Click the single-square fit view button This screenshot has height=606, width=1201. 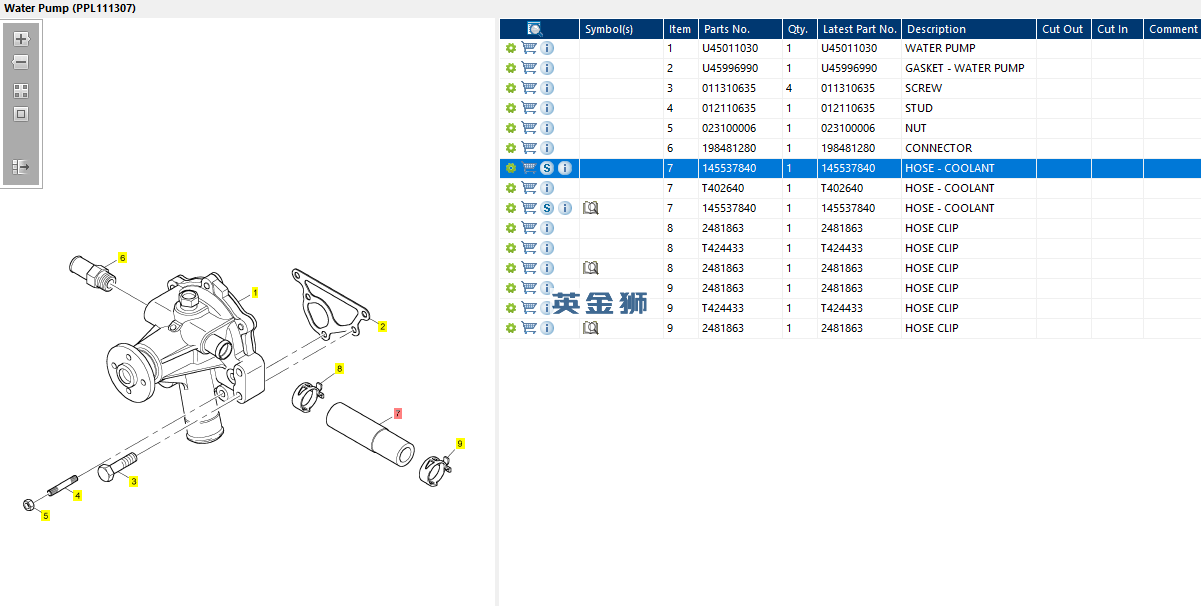(x=21, y=114)
